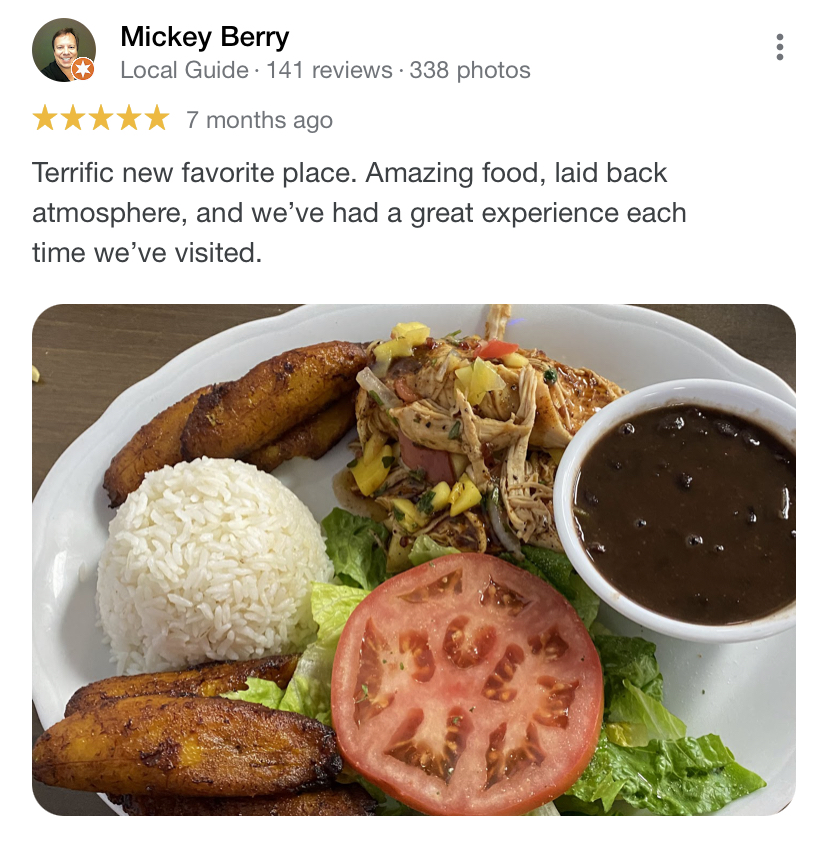Open the three-dot more options menu
The height and width of the screenshot is (848, 828).
click(779, 47)
